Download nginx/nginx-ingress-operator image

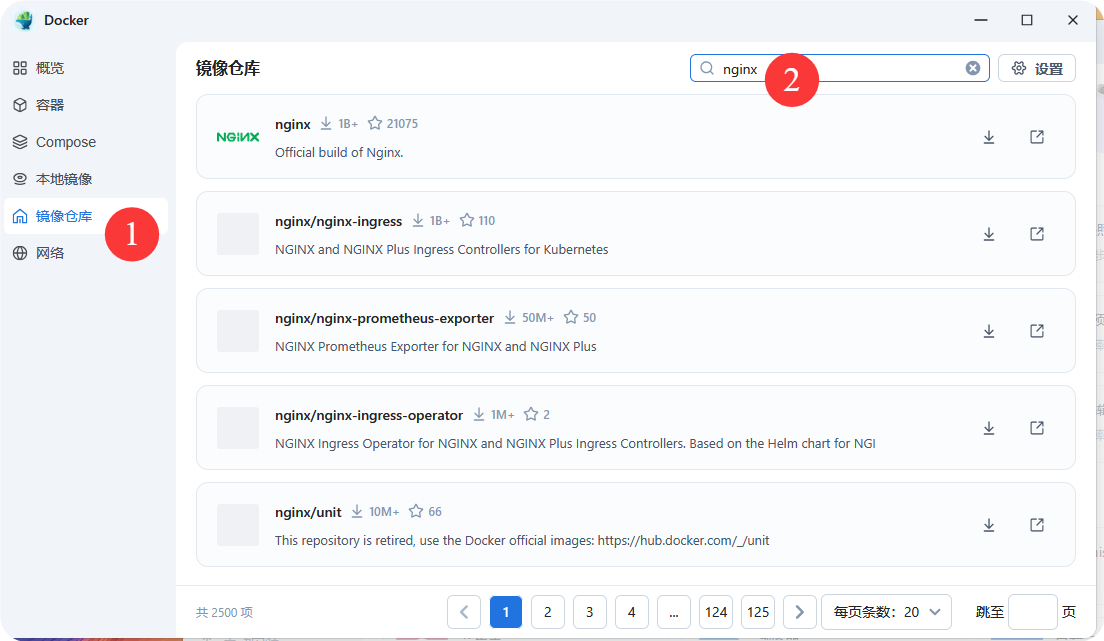pyautogui.click(x=989, y=429)
